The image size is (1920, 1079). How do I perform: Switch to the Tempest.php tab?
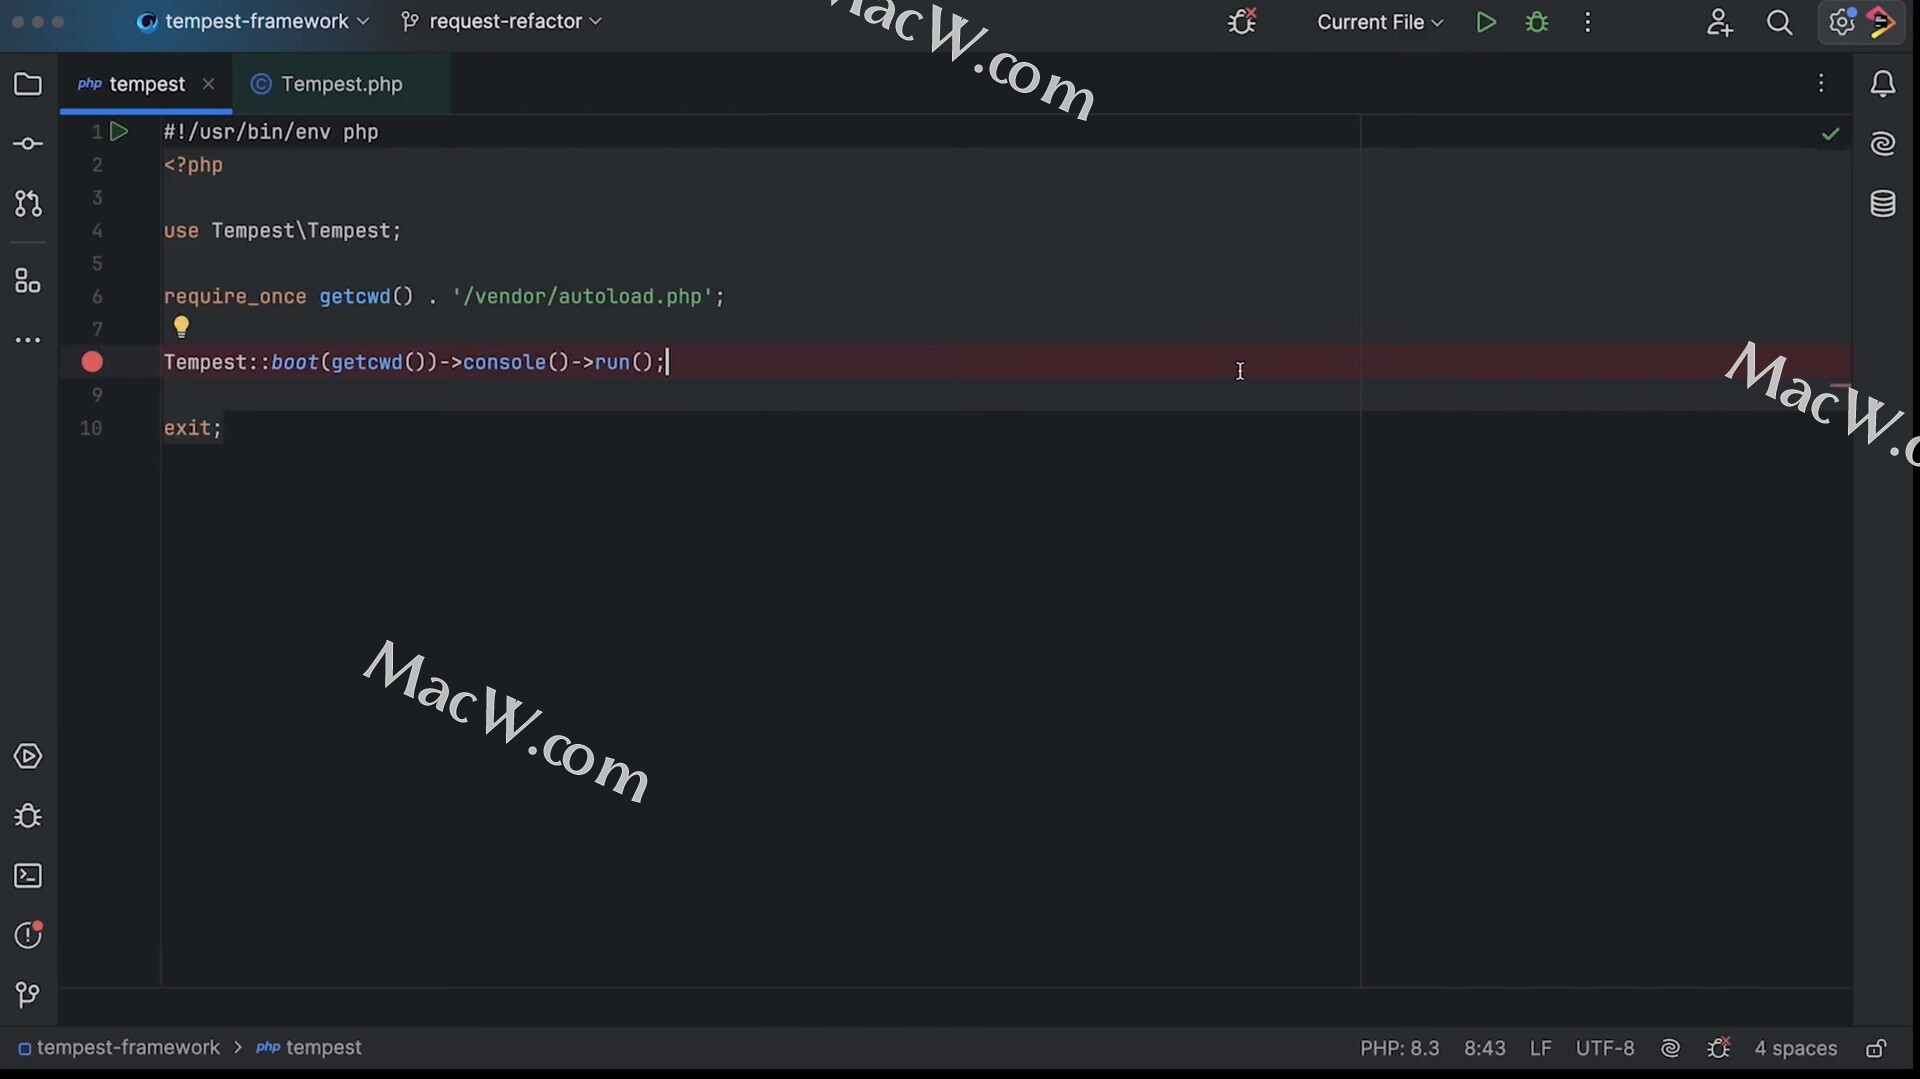(x=341, y=84)
